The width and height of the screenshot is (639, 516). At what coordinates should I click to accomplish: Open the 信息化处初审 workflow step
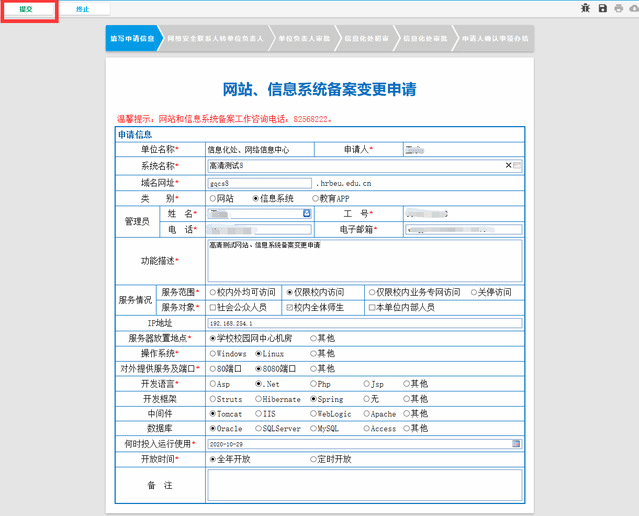[x=365, y=39]
